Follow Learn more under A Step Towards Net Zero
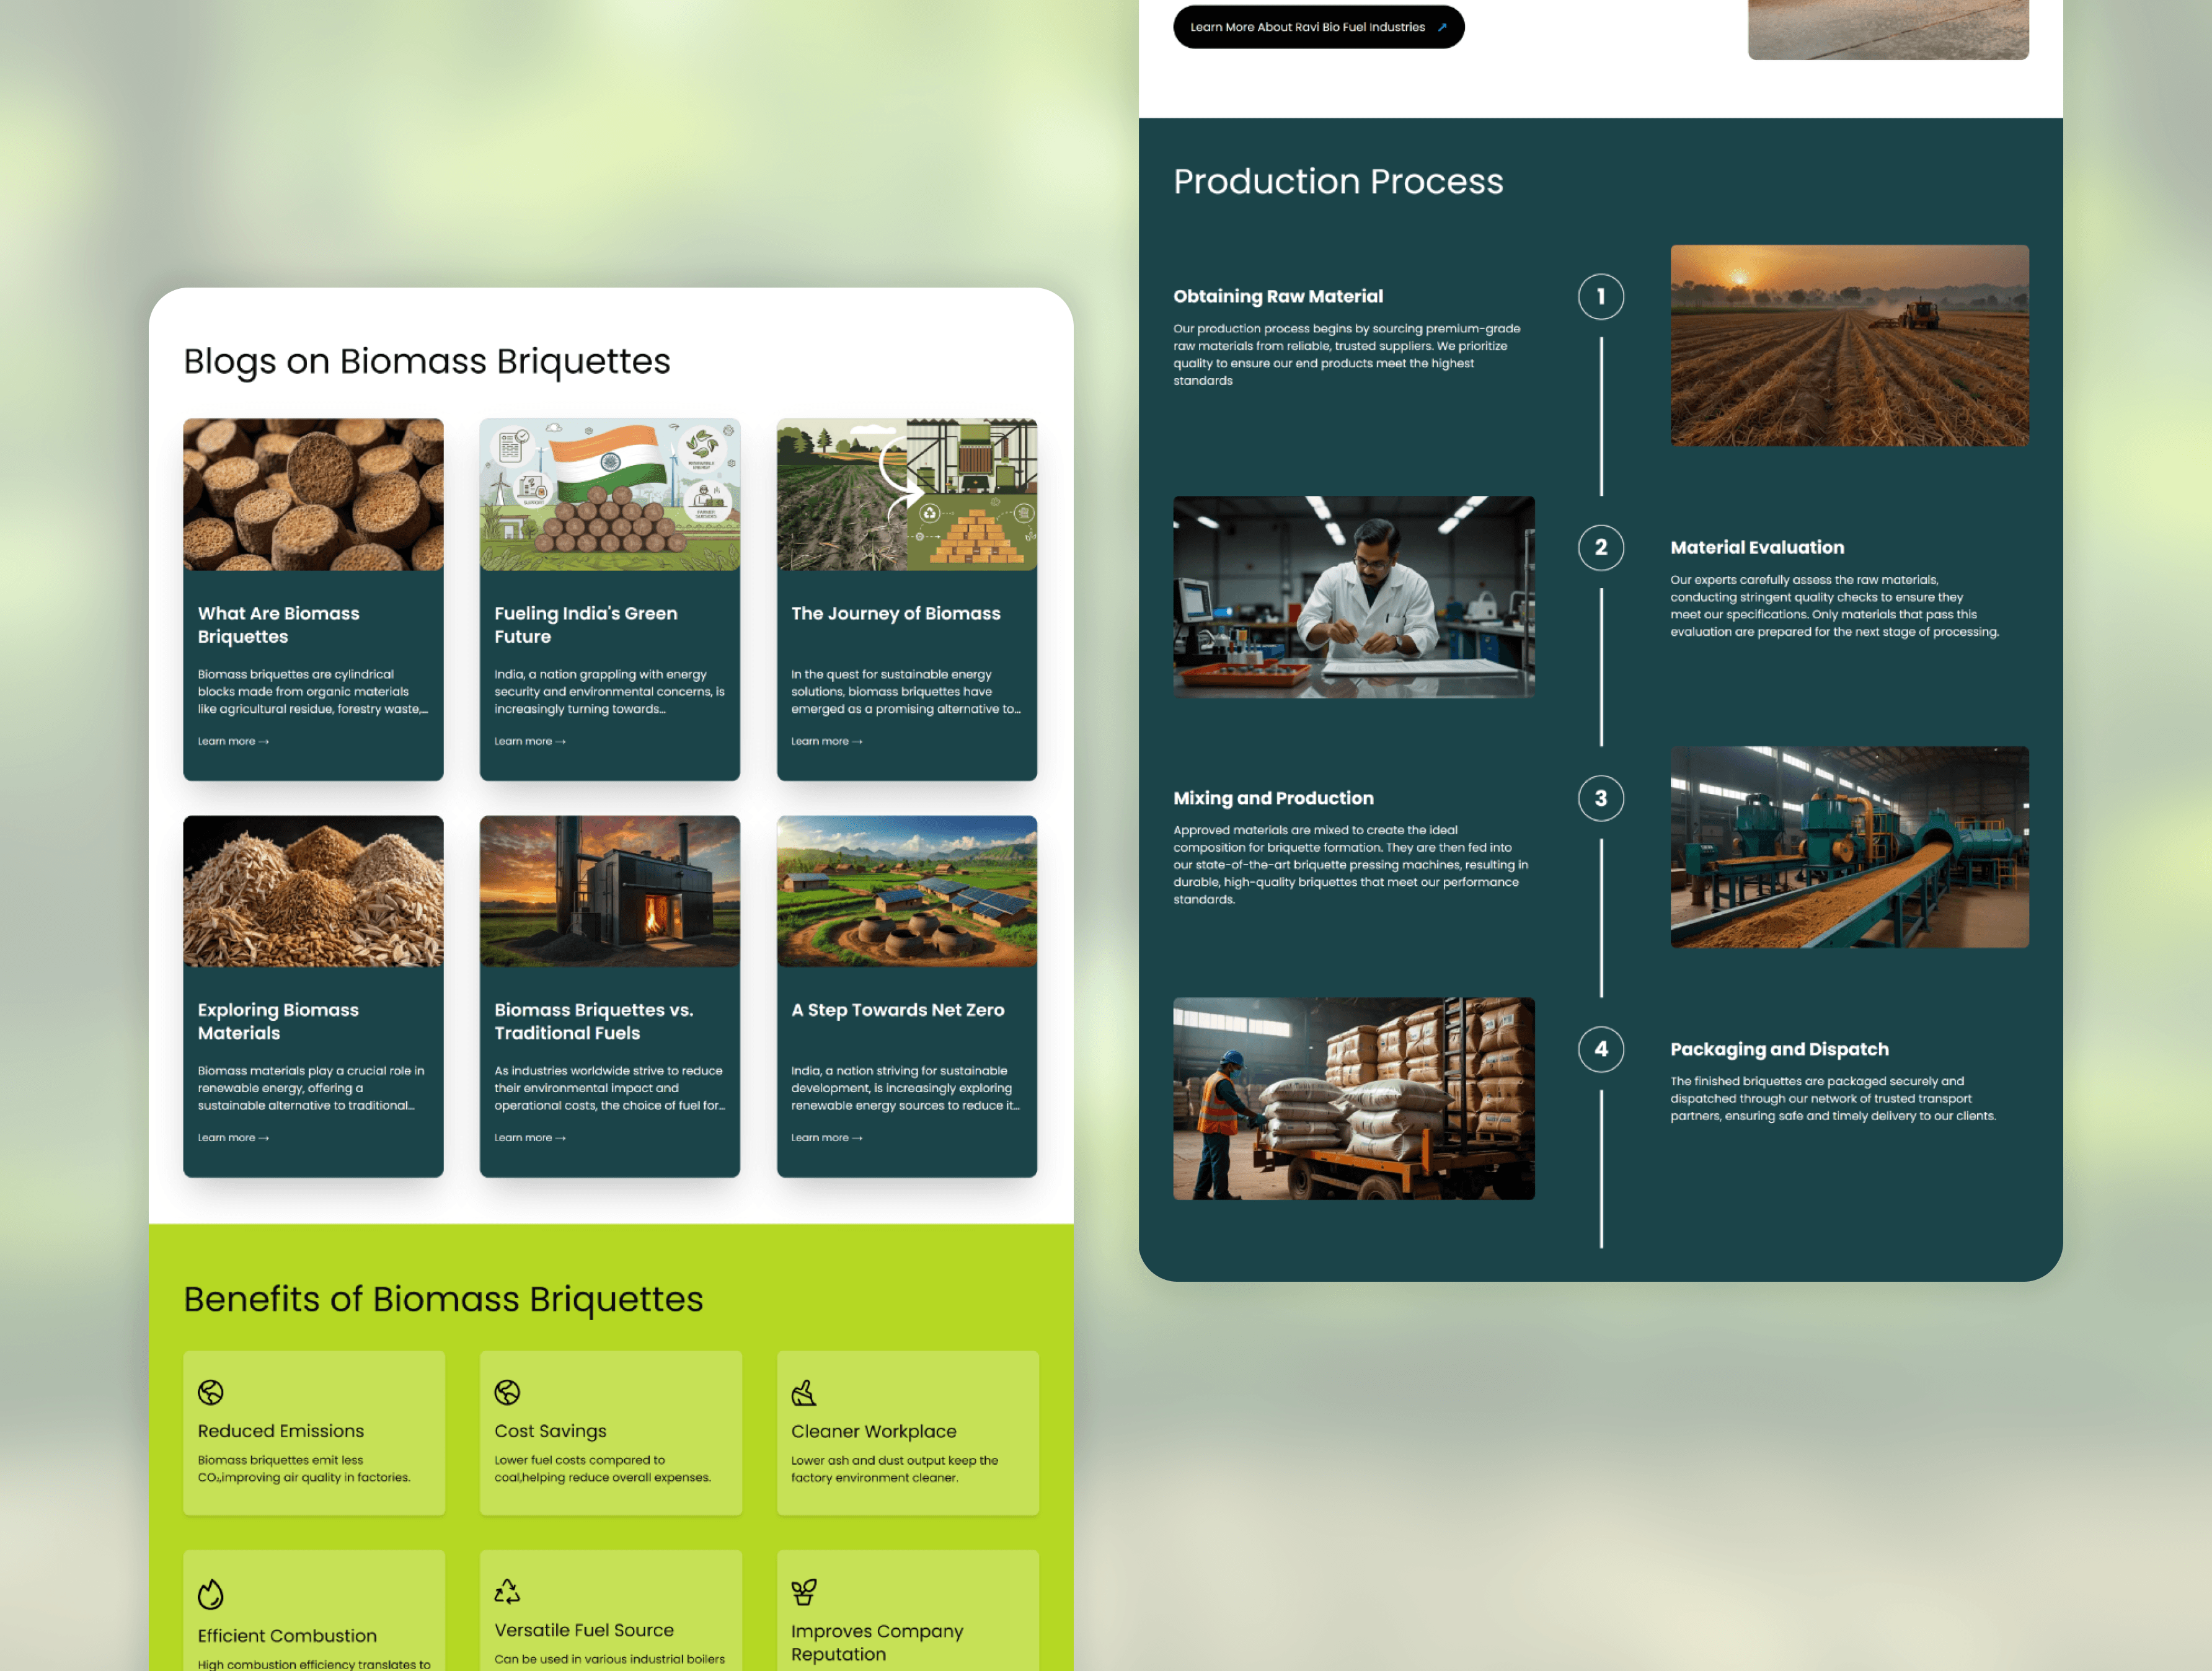Screen dimensions: 2212x1671 (x=827, y=1138)
